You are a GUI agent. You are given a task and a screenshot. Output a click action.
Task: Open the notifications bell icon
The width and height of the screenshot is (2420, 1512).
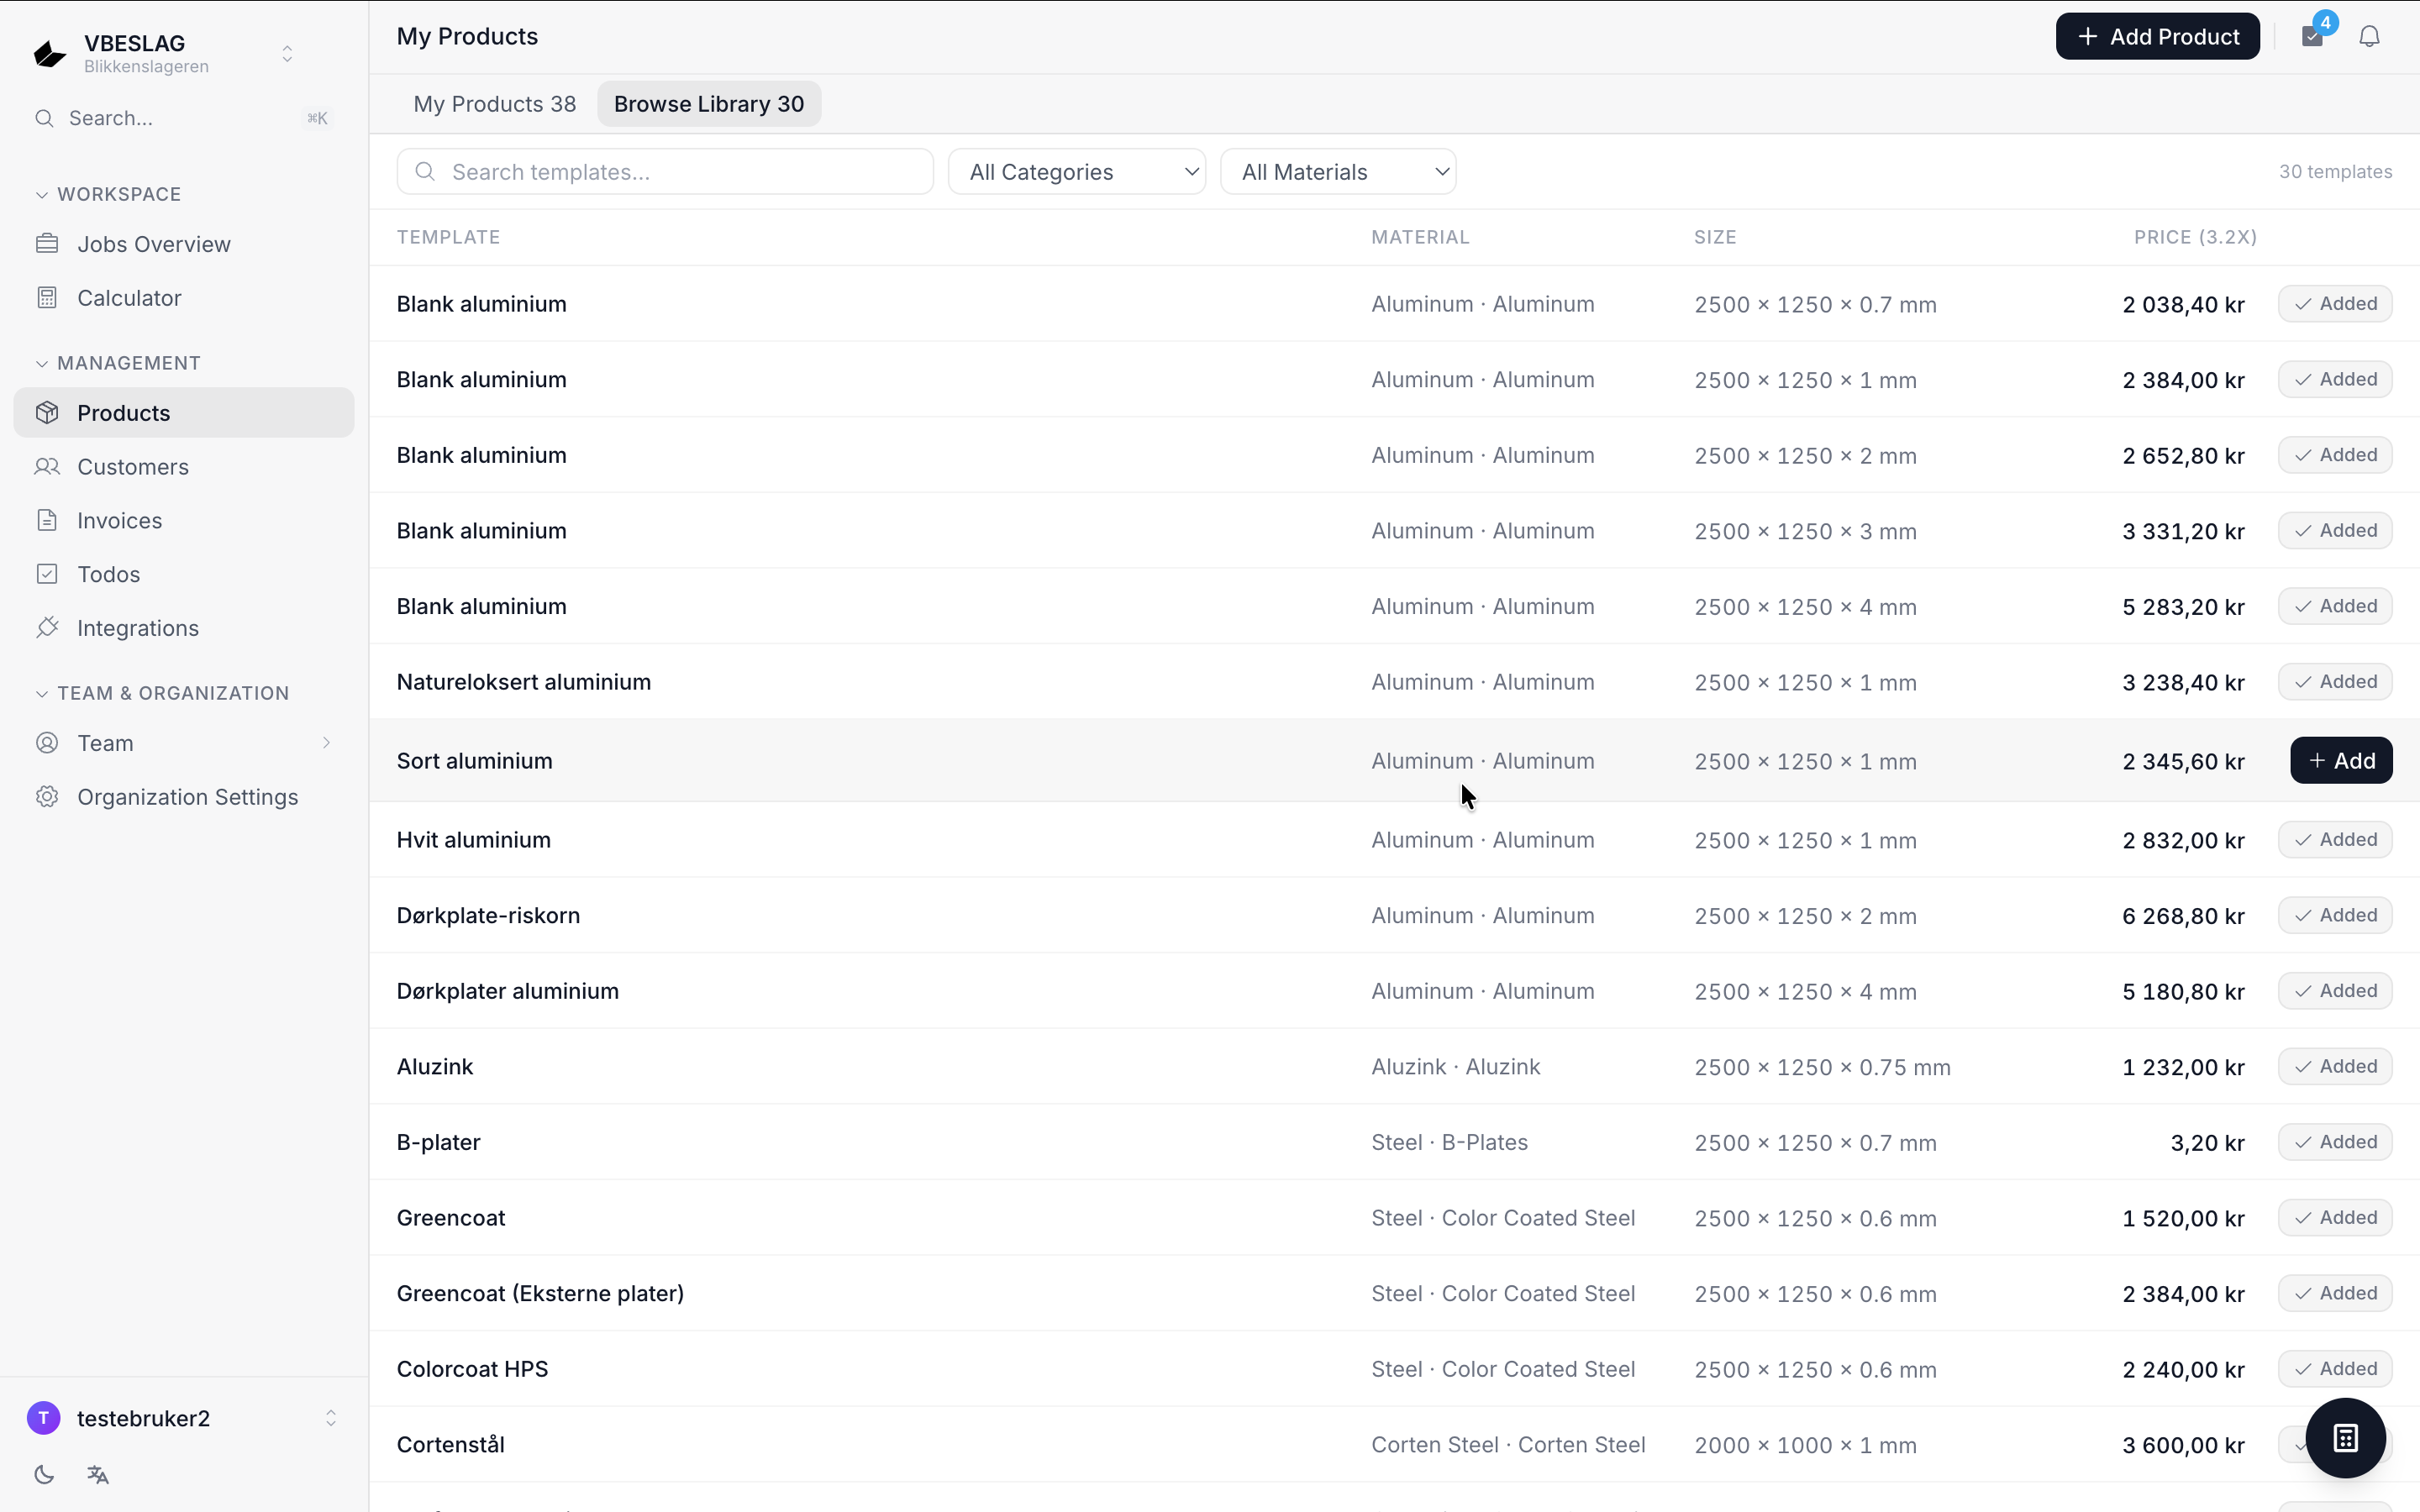(2369, 37)
